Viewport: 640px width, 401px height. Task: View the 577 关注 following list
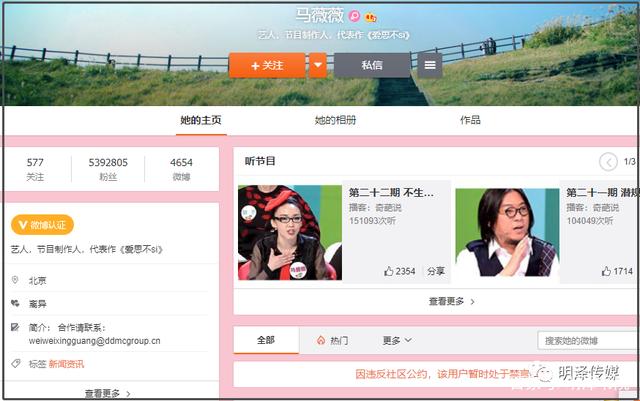35,169
